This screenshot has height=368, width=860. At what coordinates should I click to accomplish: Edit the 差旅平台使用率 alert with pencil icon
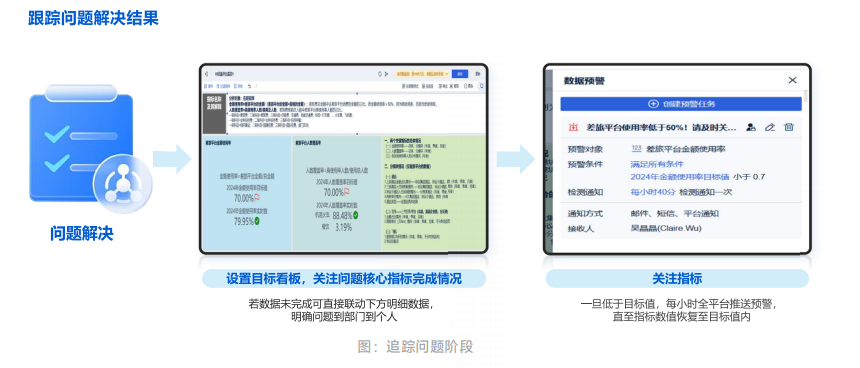770,127
